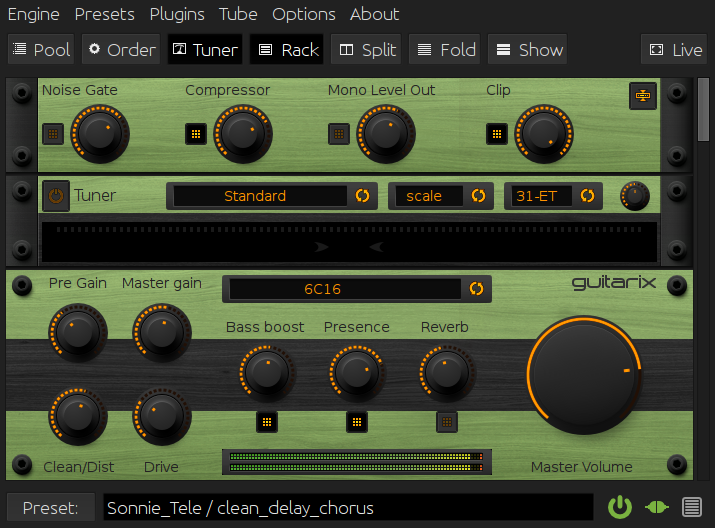Click the preset name field
715x528 pixels.
pyautogui.click(x=349, y=507)
